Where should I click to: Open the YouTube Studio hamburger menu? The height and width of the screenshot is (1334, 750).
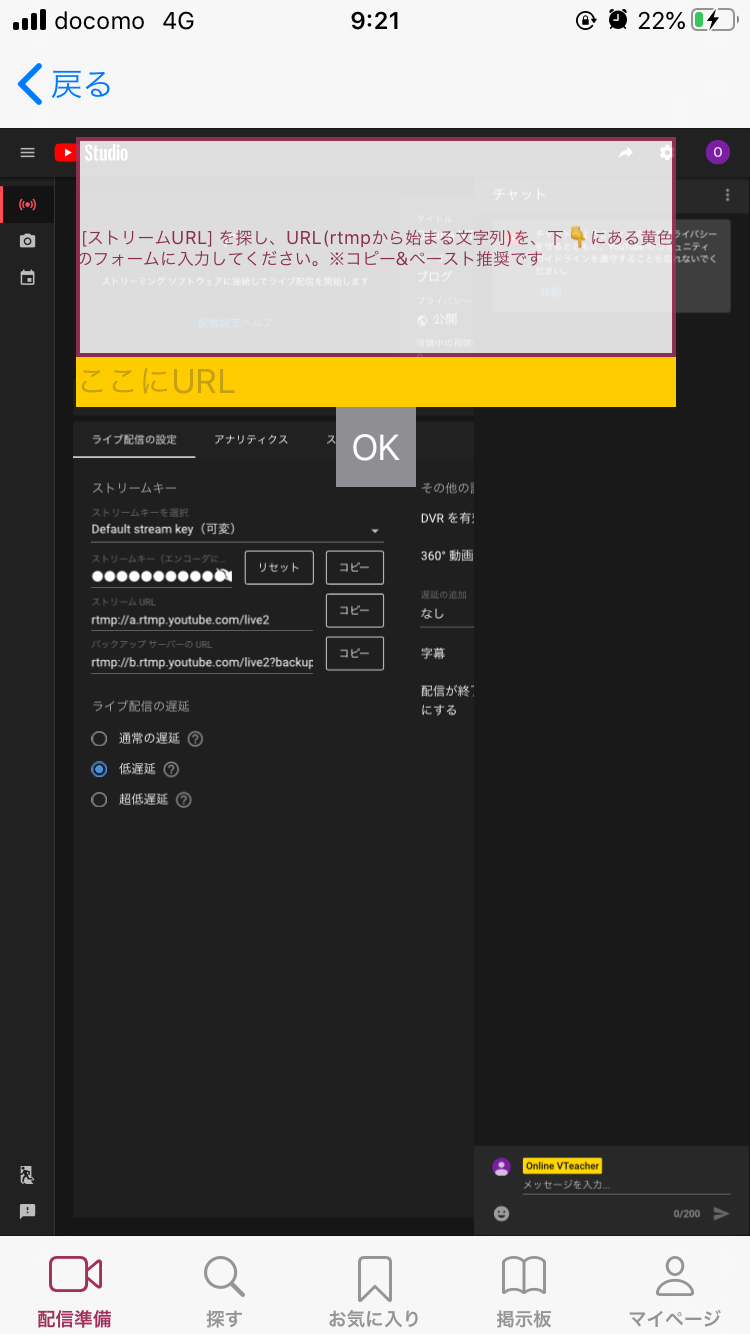click(x=28, y=153)
